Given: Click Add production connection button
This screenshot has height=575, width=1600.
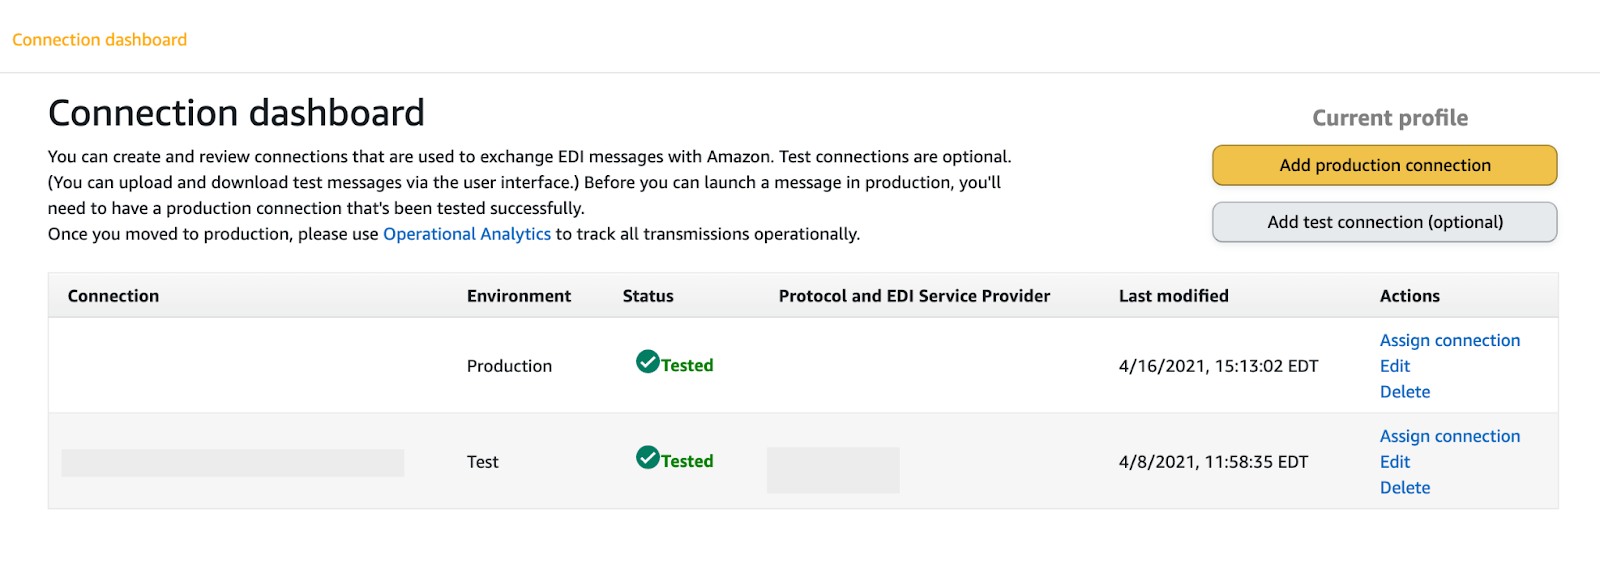Looking at the screenshot, I should click(x=1384, y=166).
